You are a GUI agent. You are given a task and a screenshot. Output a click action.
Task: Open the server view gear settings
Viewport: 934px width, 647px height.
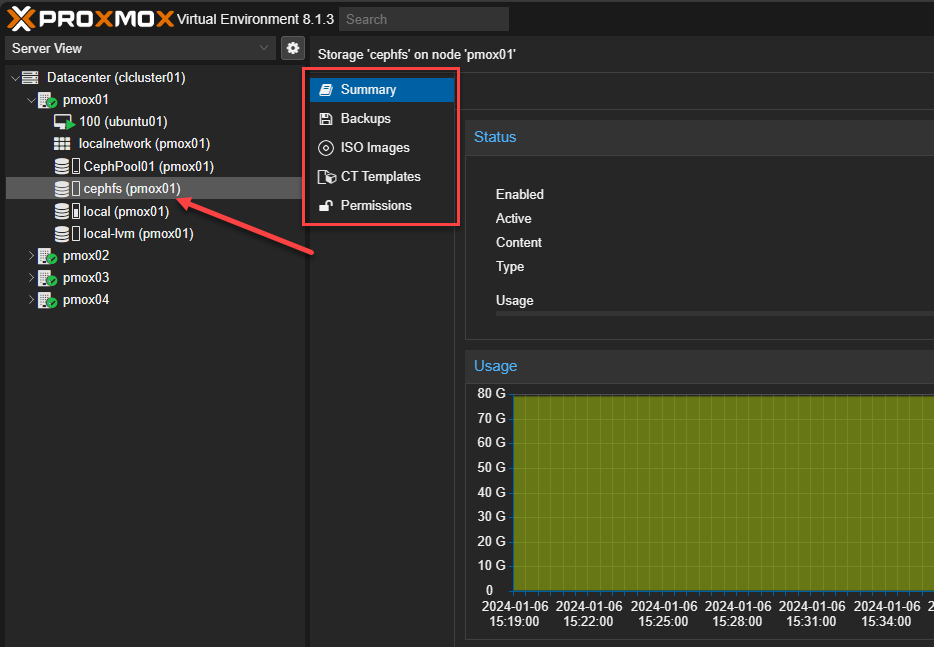pos(292,48)
